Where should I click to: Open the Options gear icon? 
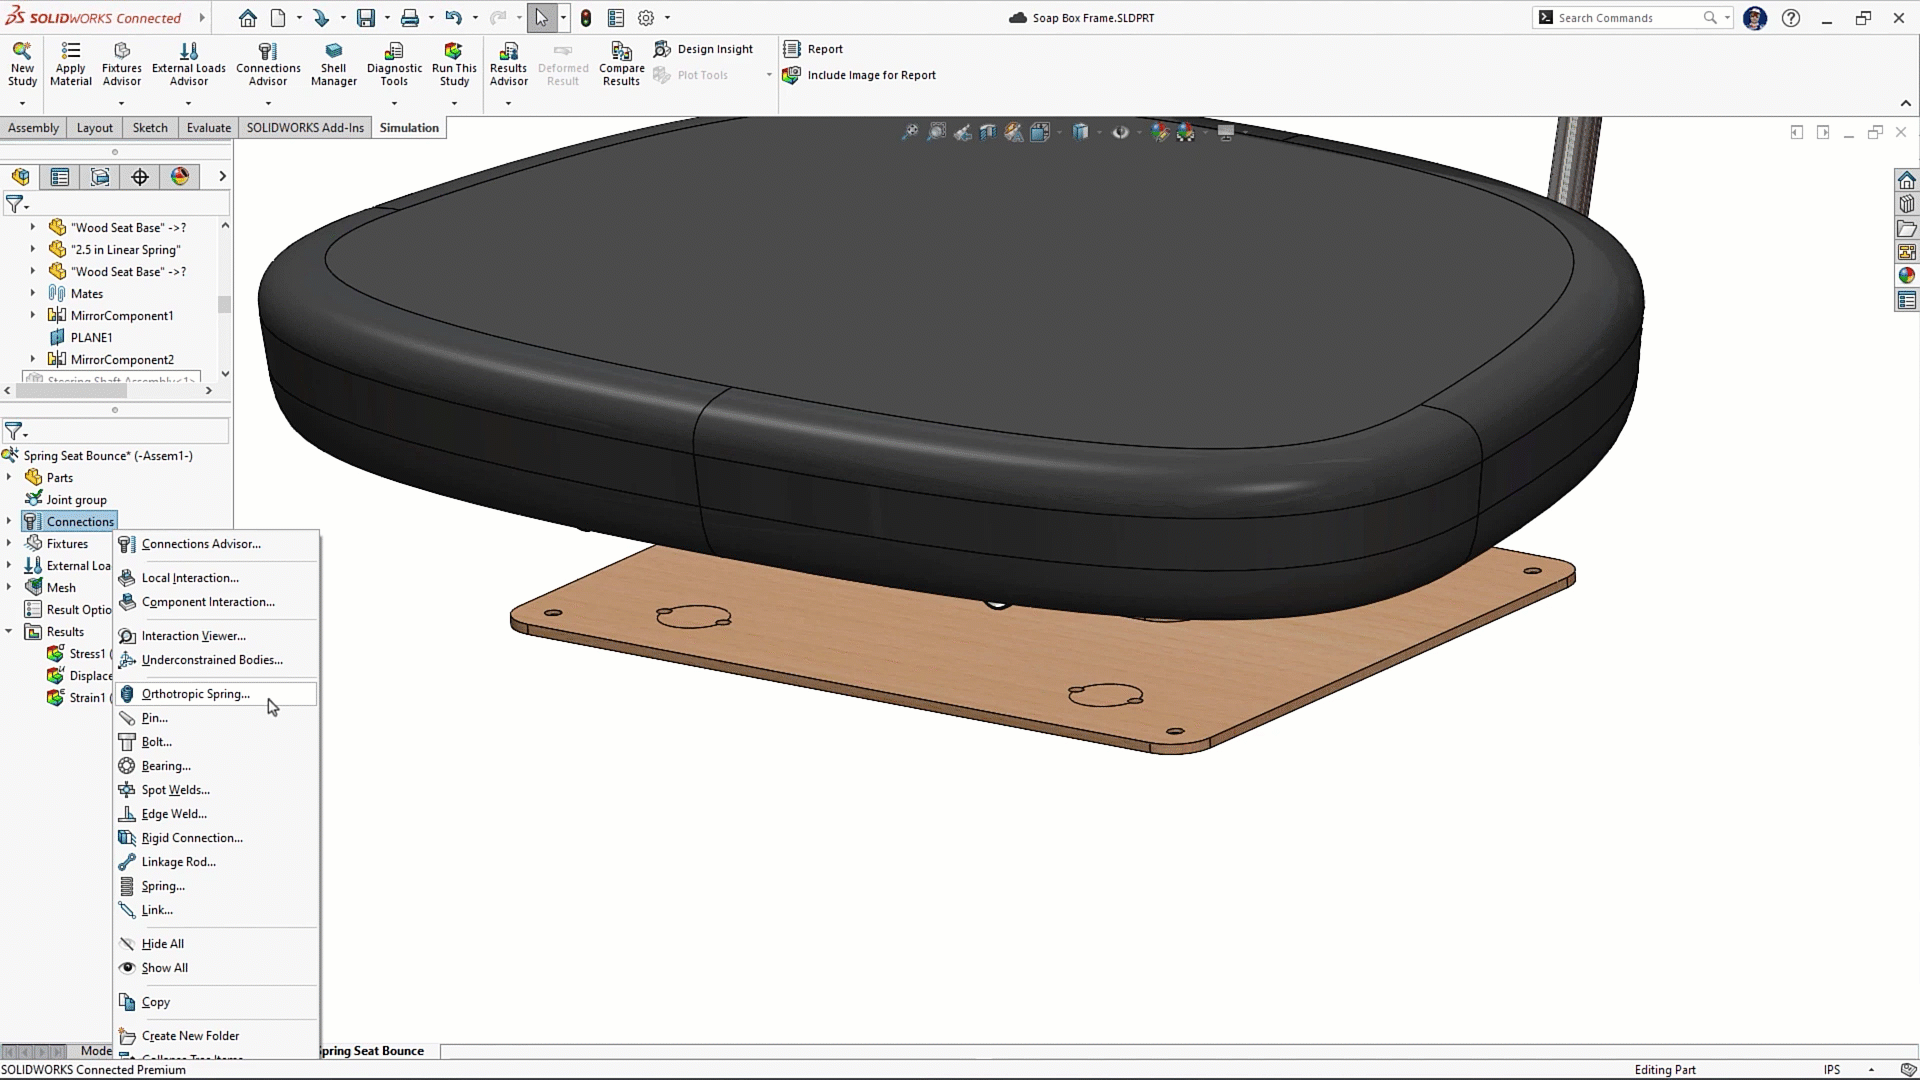coord(646,18)
